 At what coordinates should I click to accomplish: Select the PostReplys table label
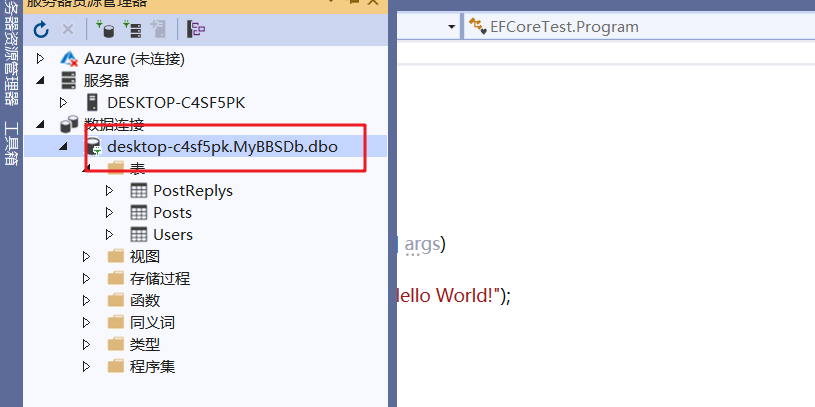click(193, 191)
